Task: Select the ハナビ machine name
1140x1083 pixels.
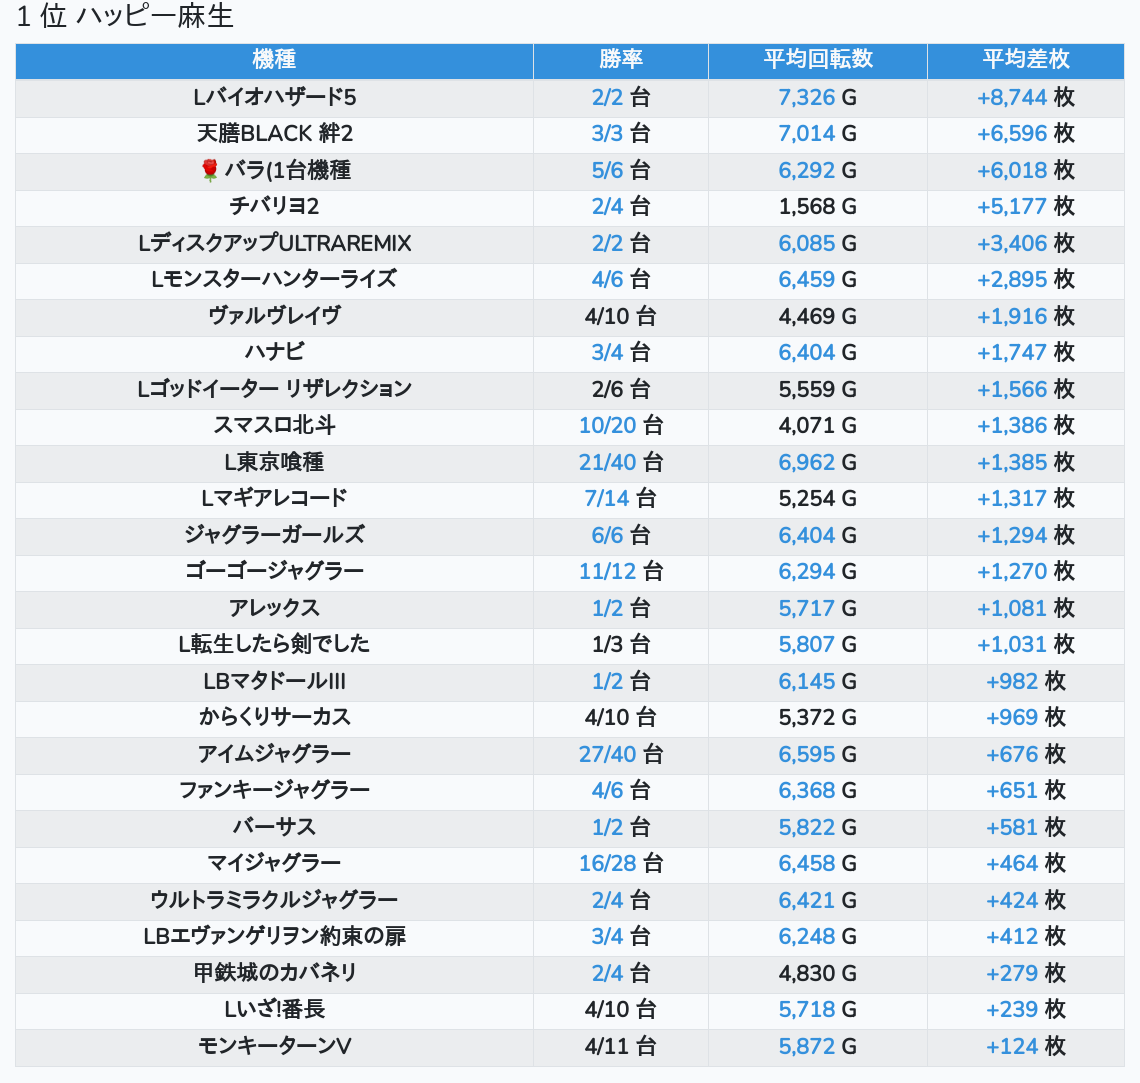Action: coord(274,353)
